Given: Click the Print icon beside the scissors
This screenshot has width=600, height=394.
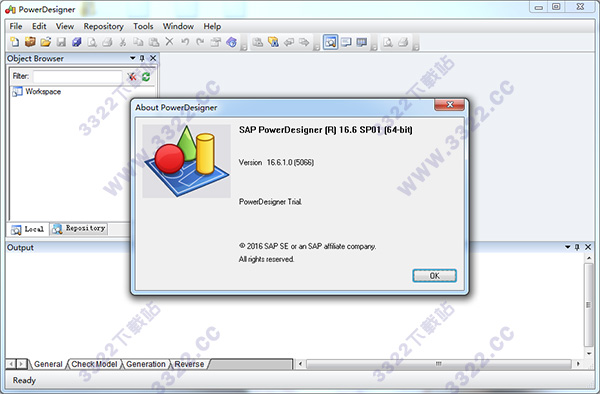Looking at the screenshot, I should pos(108,42).
